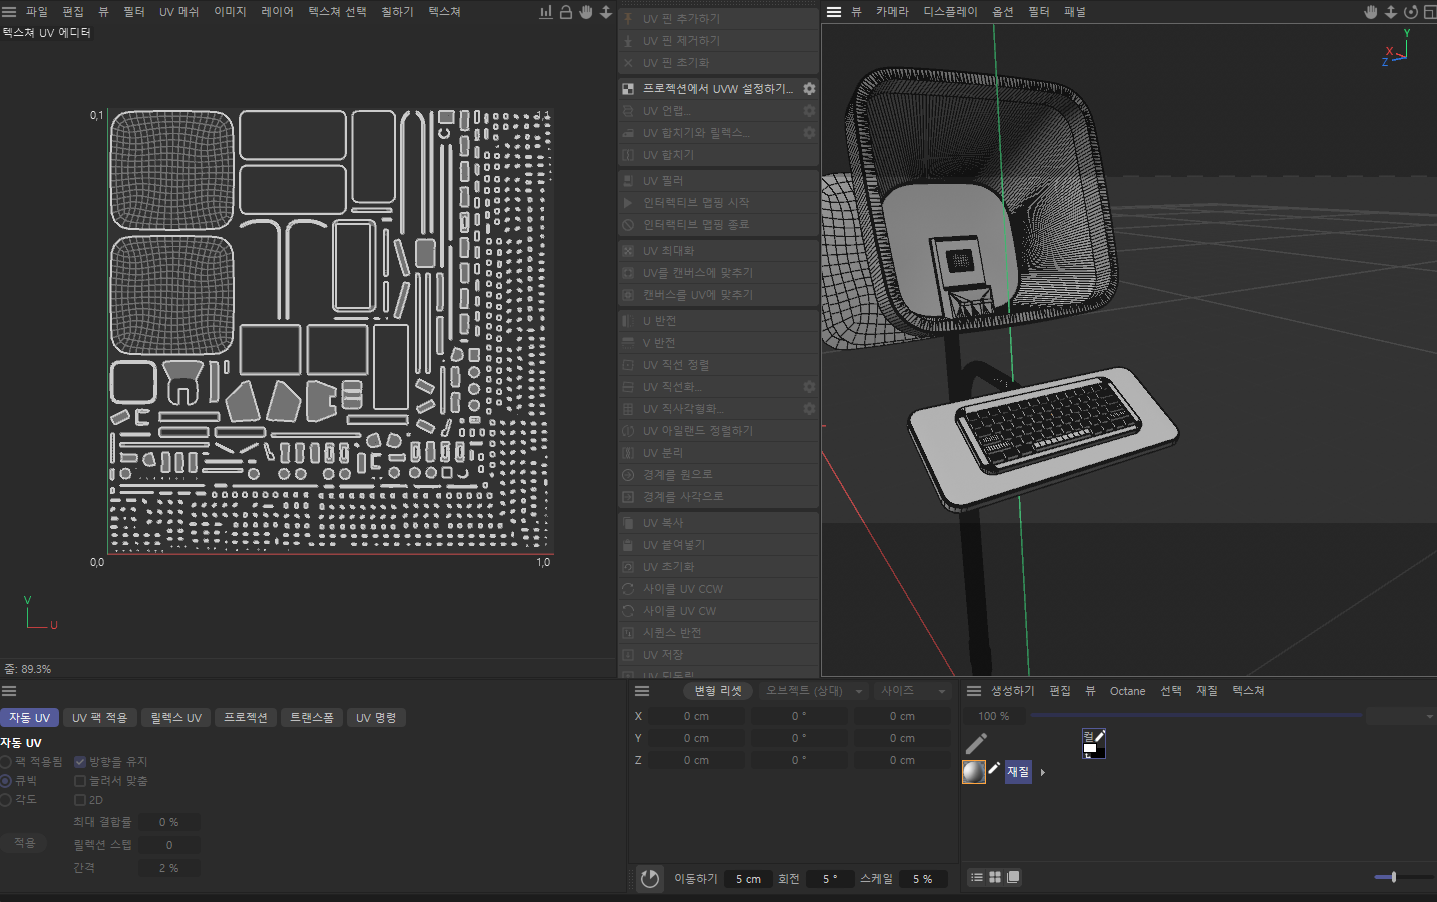The width and height of the screenshot is (1437, 902).
Task: Click the layered view icon in the material manager
Action: point(1013,877)
